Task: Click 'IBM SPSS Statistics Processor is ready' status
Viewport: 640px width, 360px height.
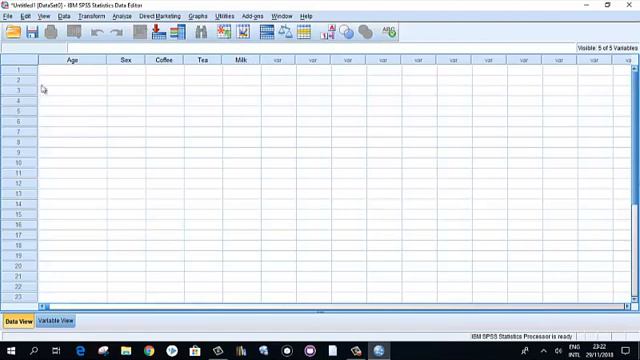Action: [x=522, y=336]
